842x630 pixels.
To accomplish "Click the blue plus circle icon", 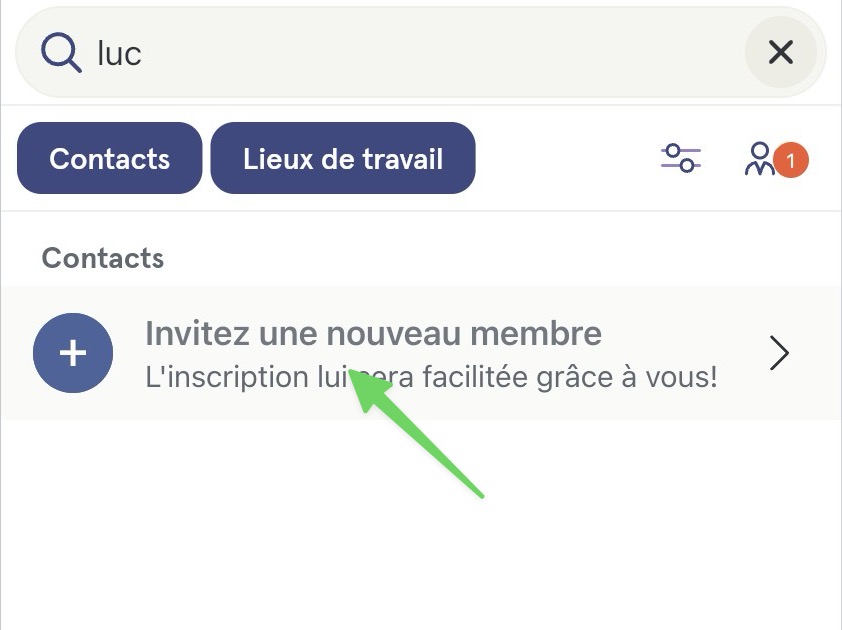I will coord(73,353).
